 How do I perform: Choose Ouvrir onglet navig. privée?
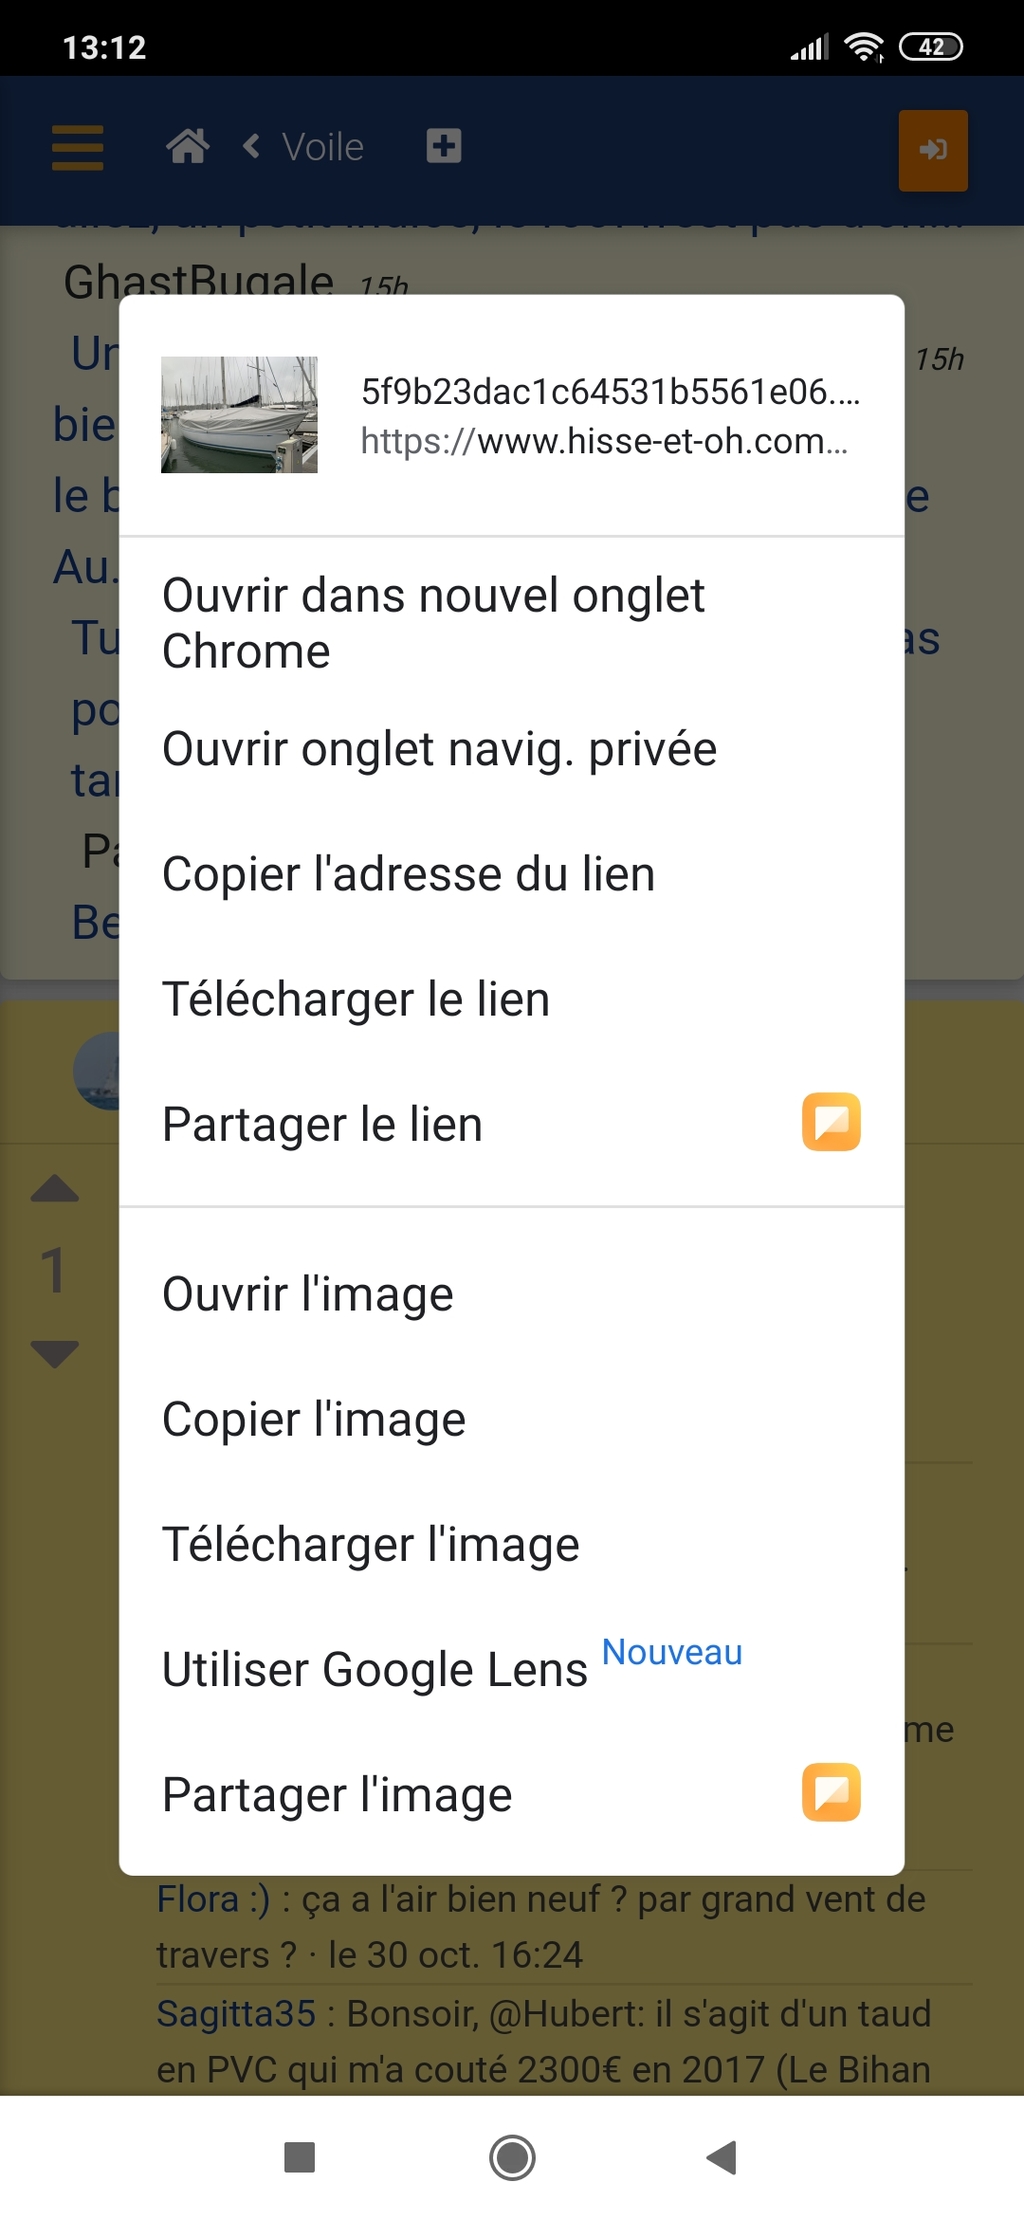coord(512,749)
